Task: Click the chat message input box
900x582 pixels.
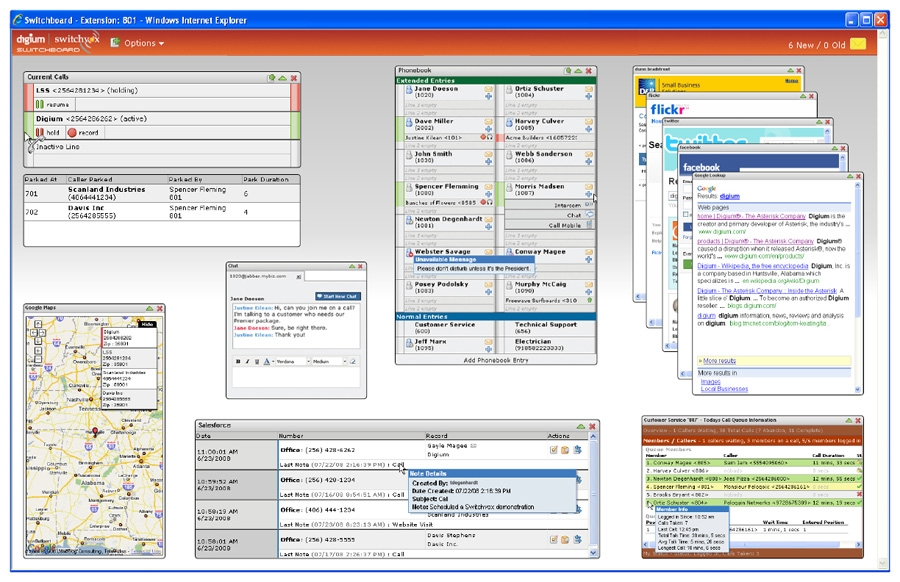Action: tap(296, 378)
